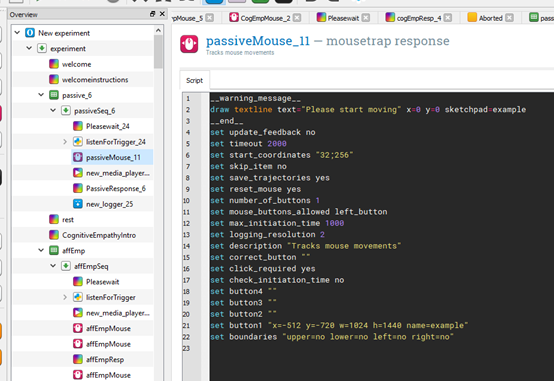
Task: Click the passiveSeq_6 sequence icon
Action: click(66, 111)
